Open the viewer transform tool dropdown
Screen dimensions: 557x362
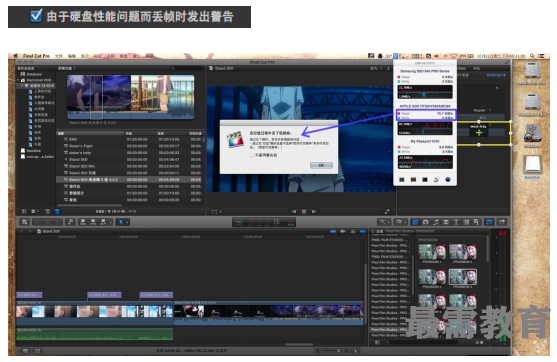point(216,211)
